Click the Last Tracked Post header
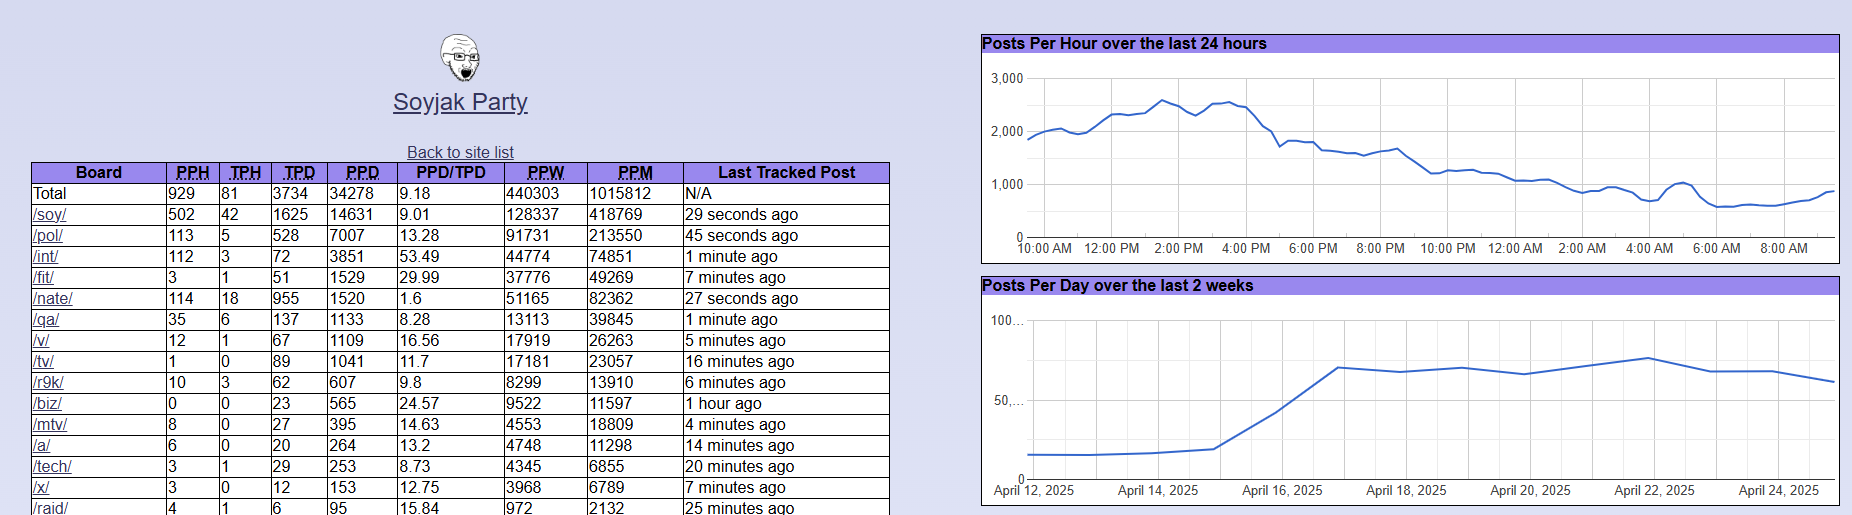 click(786, 172)
